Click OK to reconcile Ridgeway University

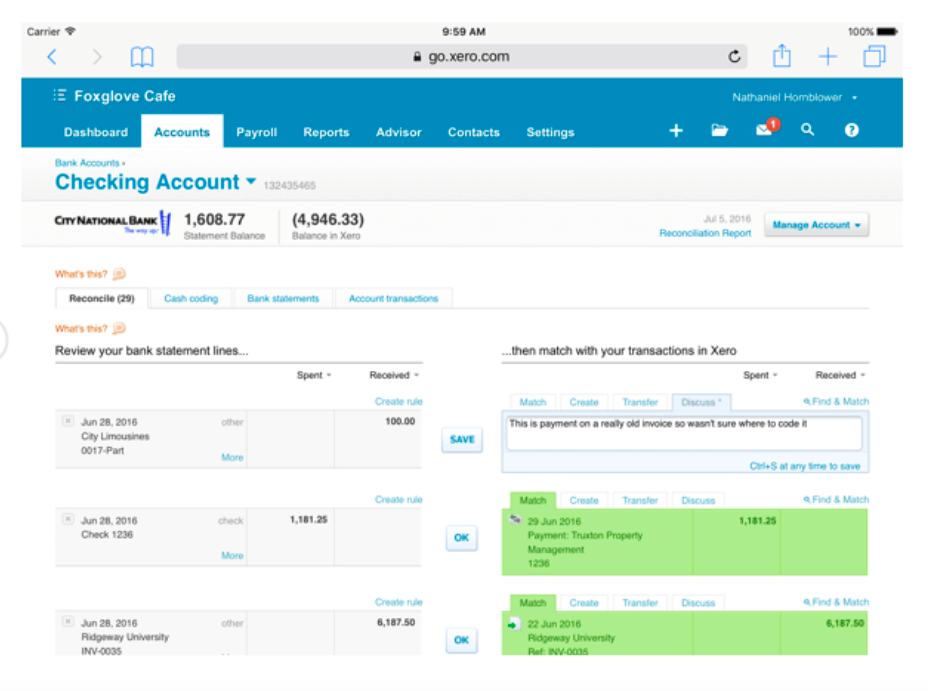point(462,640)
